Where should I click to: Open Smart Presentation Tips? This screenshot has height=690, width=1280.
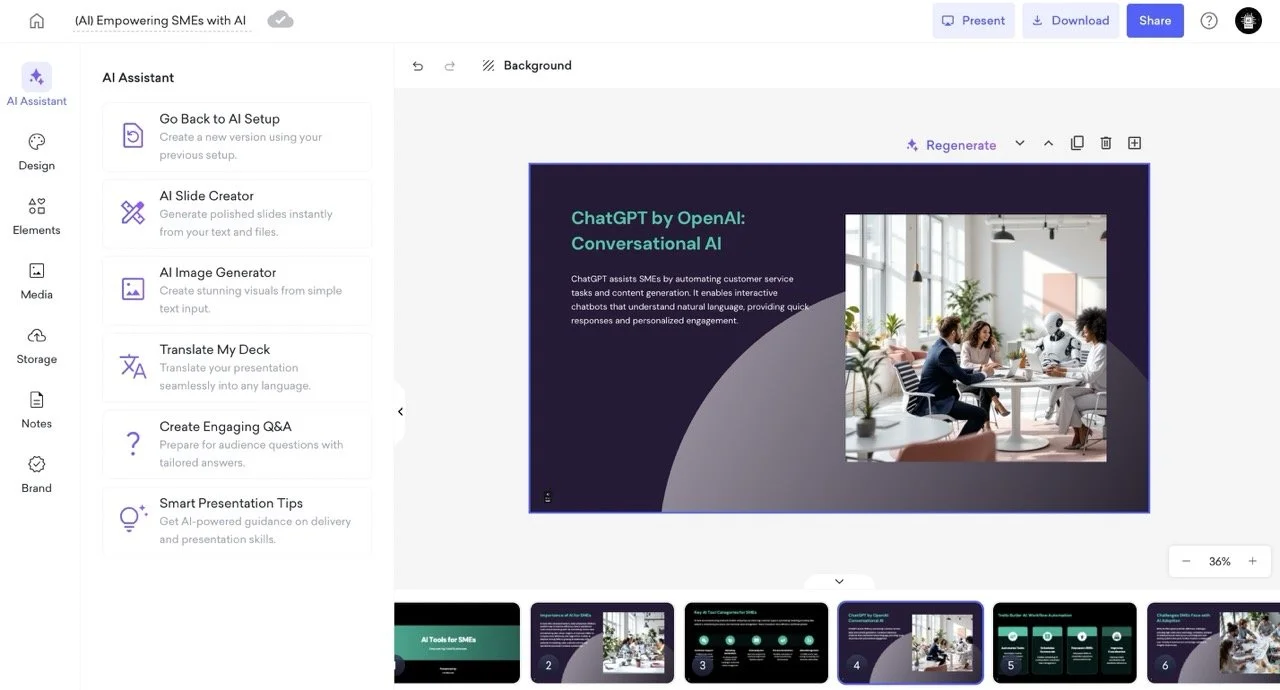pos(237,521)
